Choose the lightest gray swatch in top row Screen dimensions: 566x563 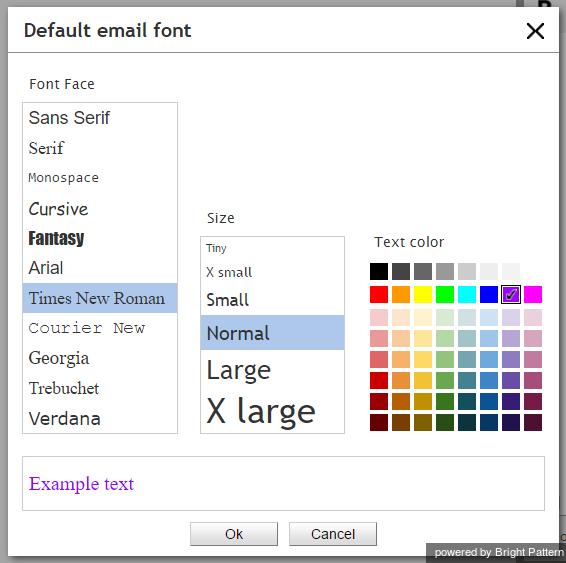511,271
